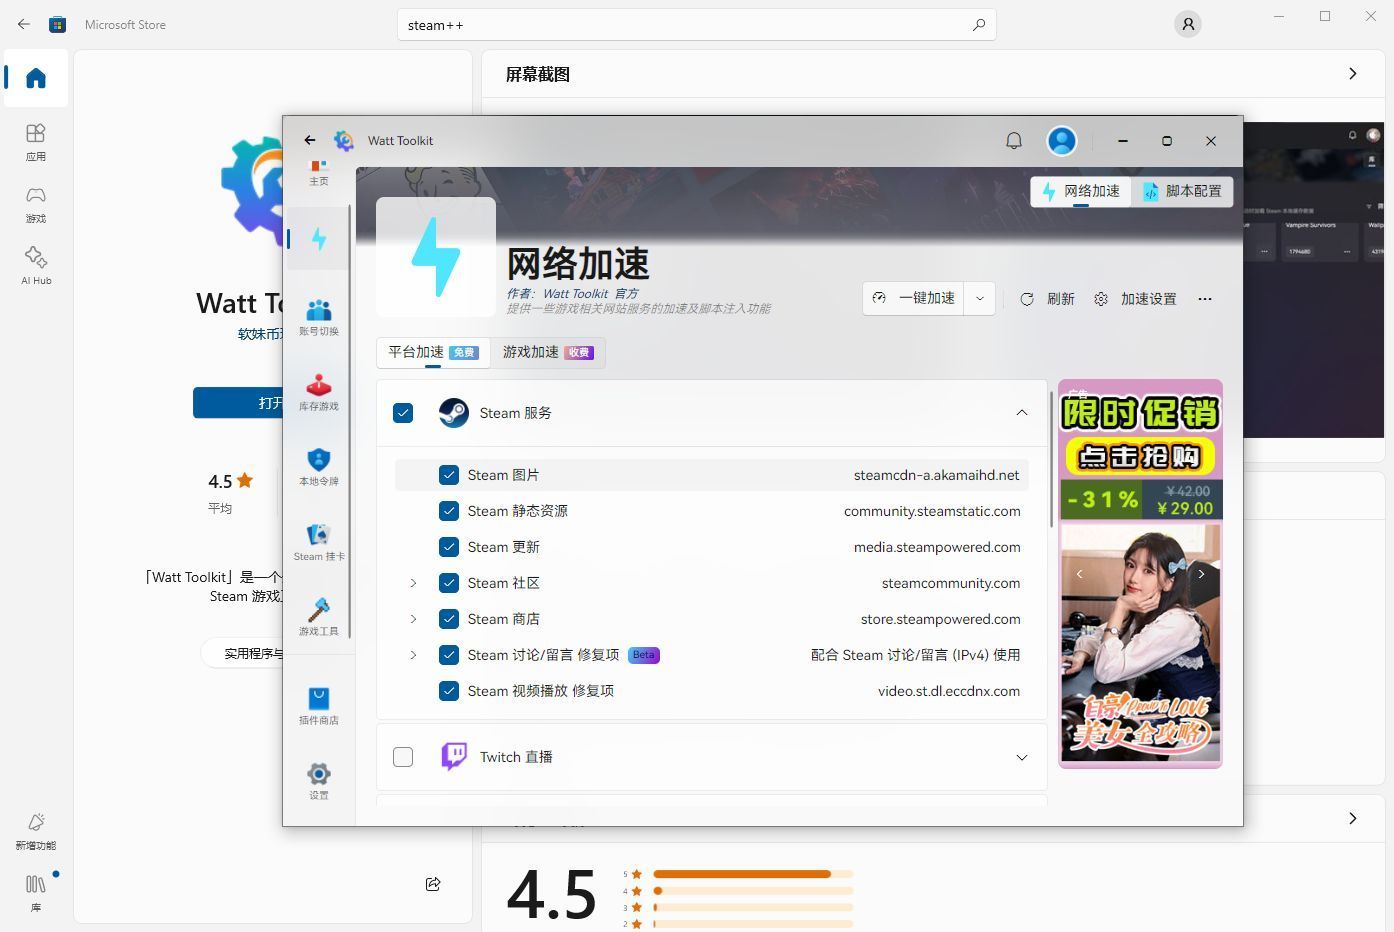Go back using the Watt Toolkit back arrow
The height and width of the screenshot is (932, 1394).
point(310,141)
